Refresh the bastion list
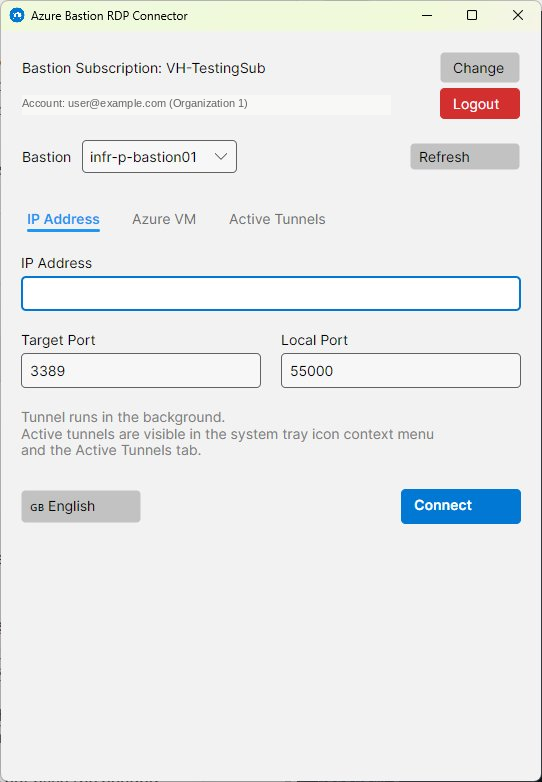This screenshot has width=542, height=782. click(x=465, y=157)
